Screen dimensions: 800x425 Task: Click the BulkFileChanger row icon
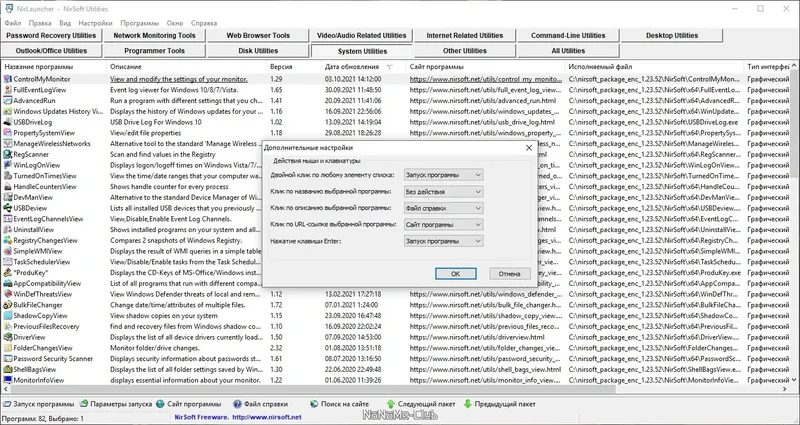point(7,305)
